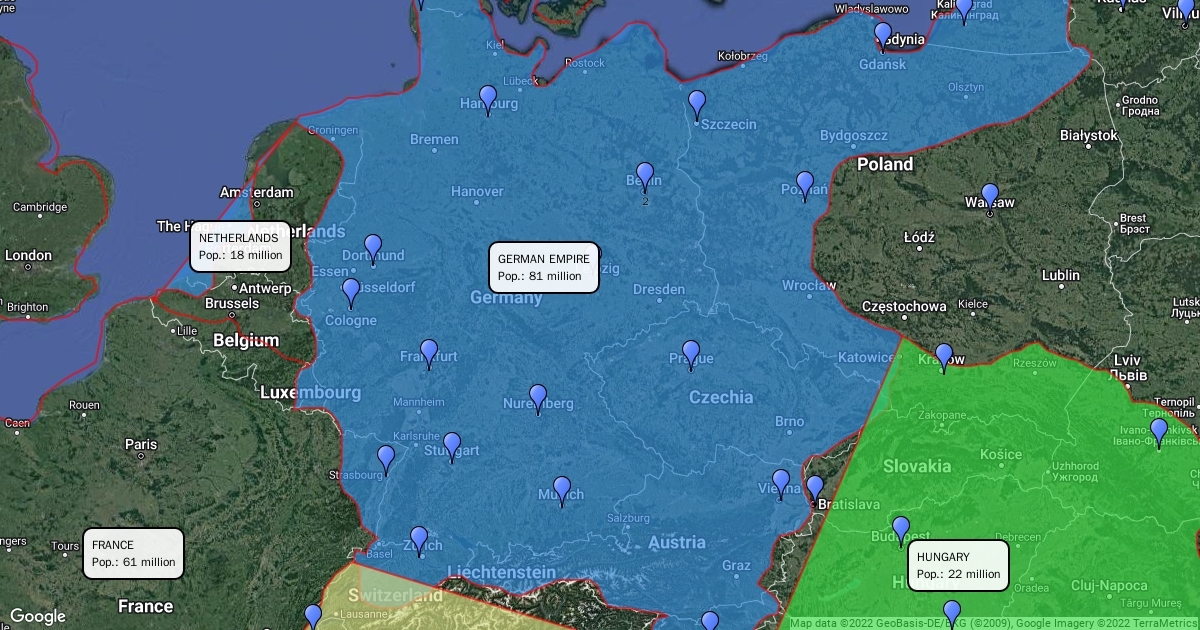Click the Katowice city label
This screenshot has height=630, width=1200.
click(x=865, y=357)
